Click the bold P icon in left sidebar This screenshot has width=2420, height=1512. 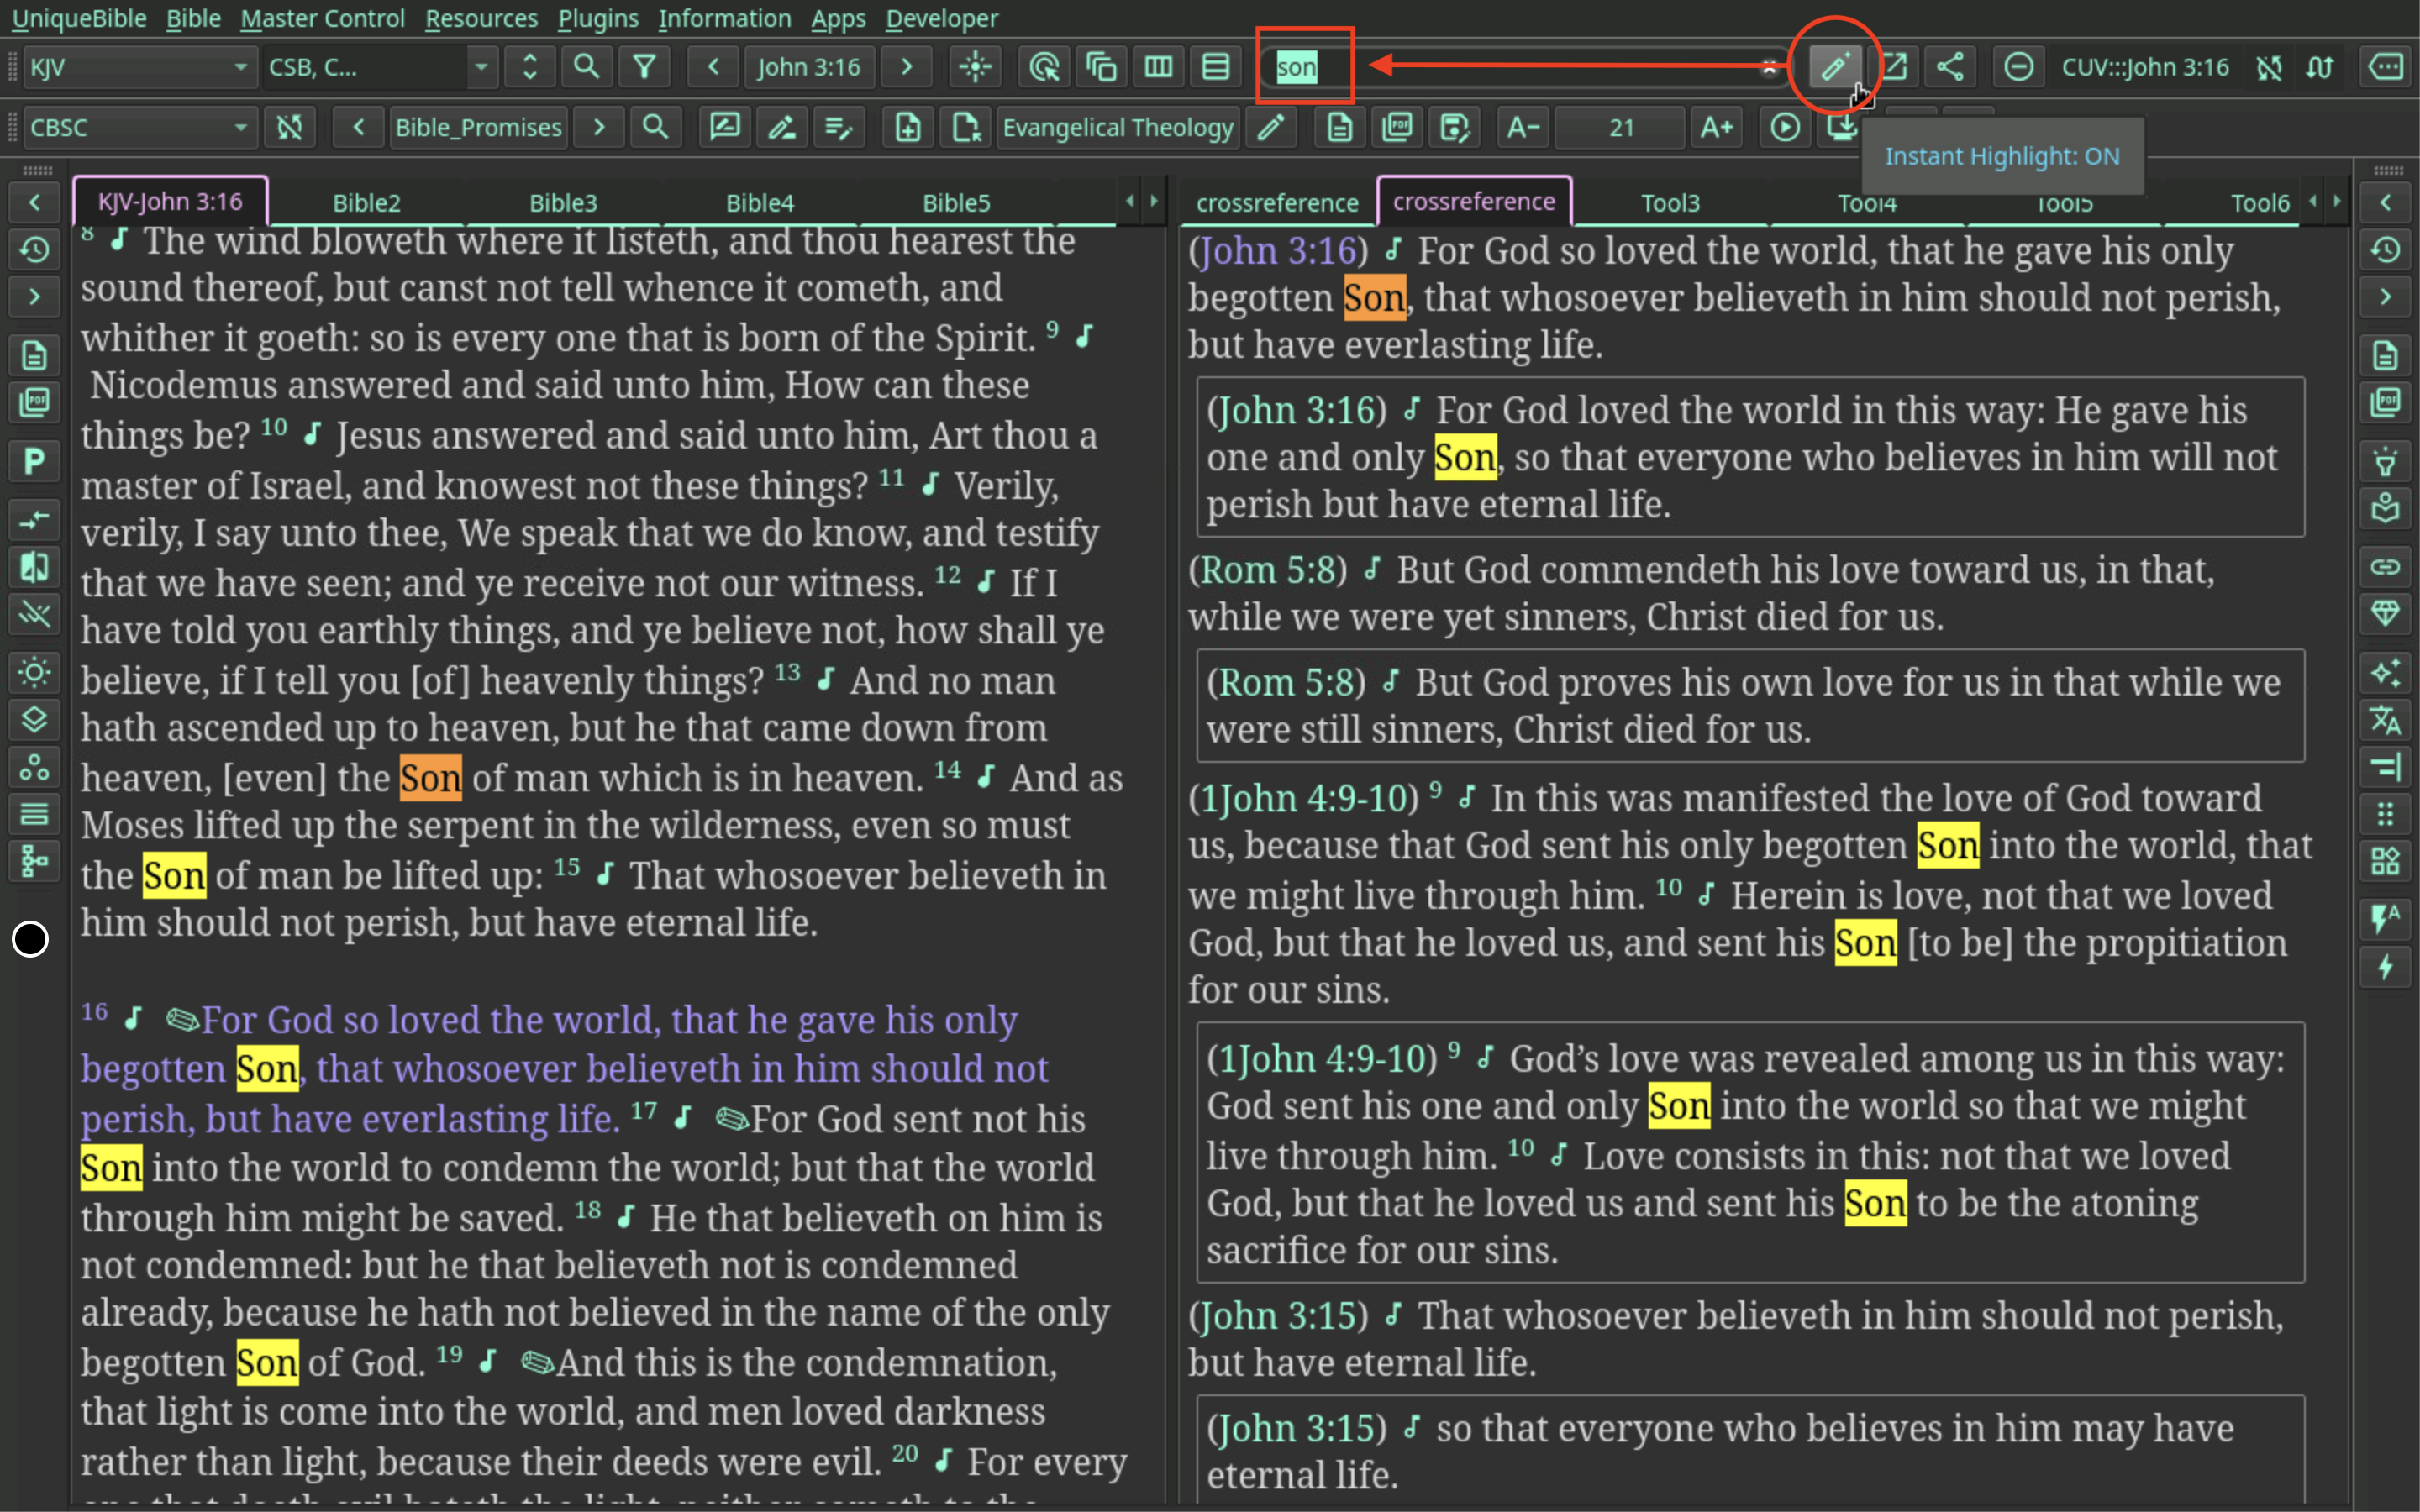coord(34,461)
